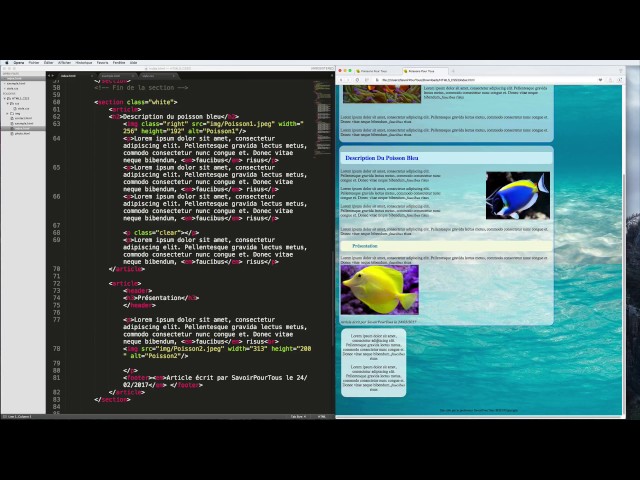The height and width of the screenshot is (480, 640).
Task: Open the Afficher menu
Action: click(x=64, y=63)
